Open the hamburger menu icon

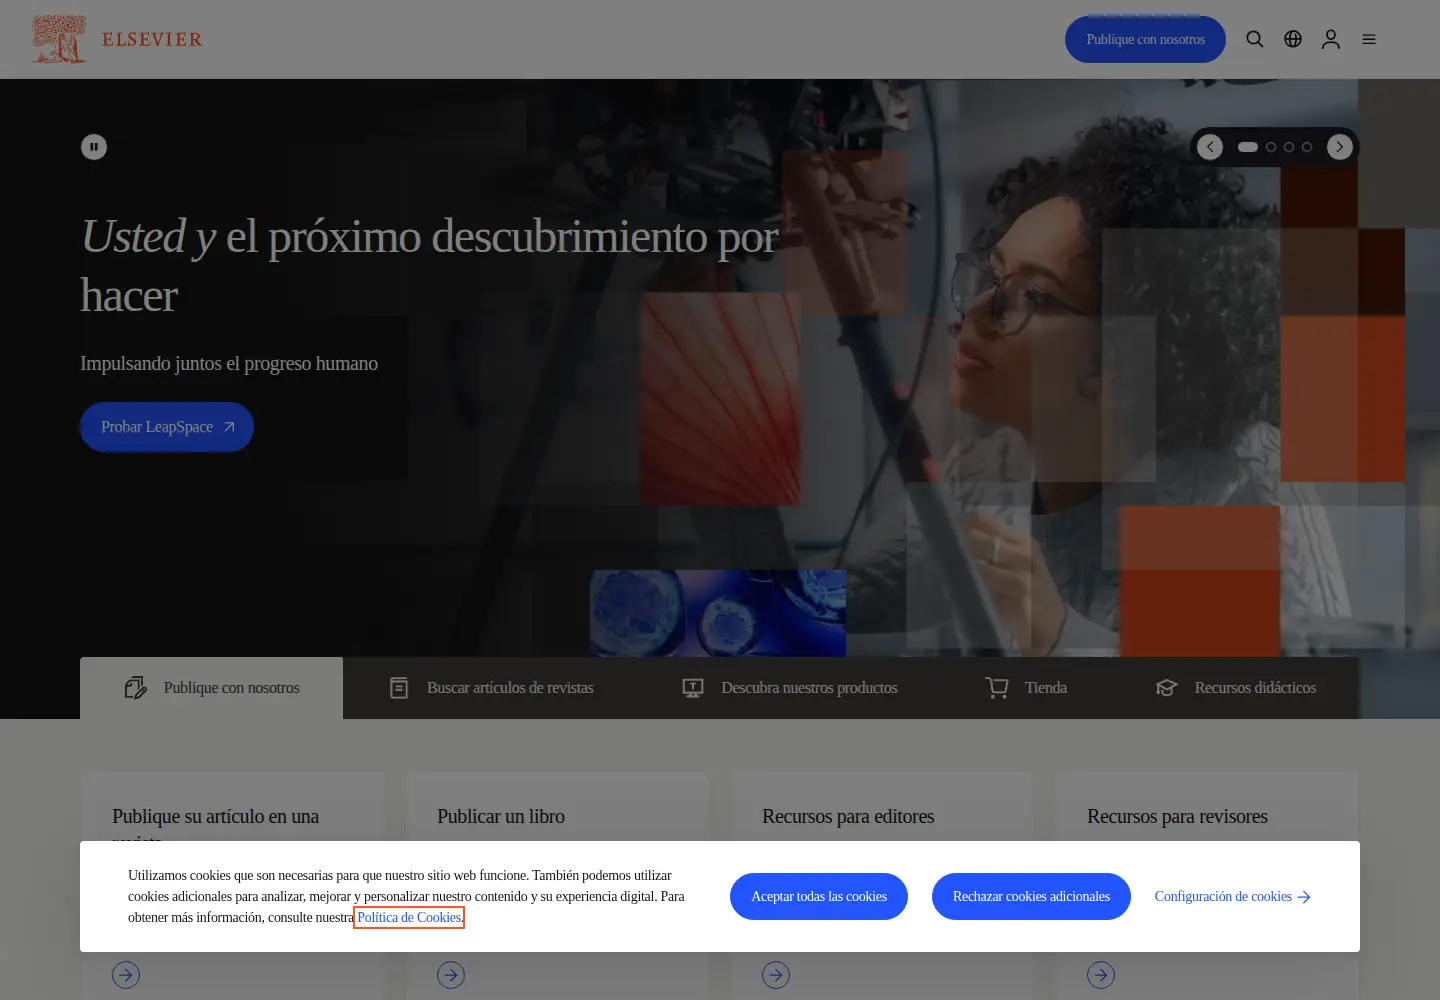tap(1369, 39)
